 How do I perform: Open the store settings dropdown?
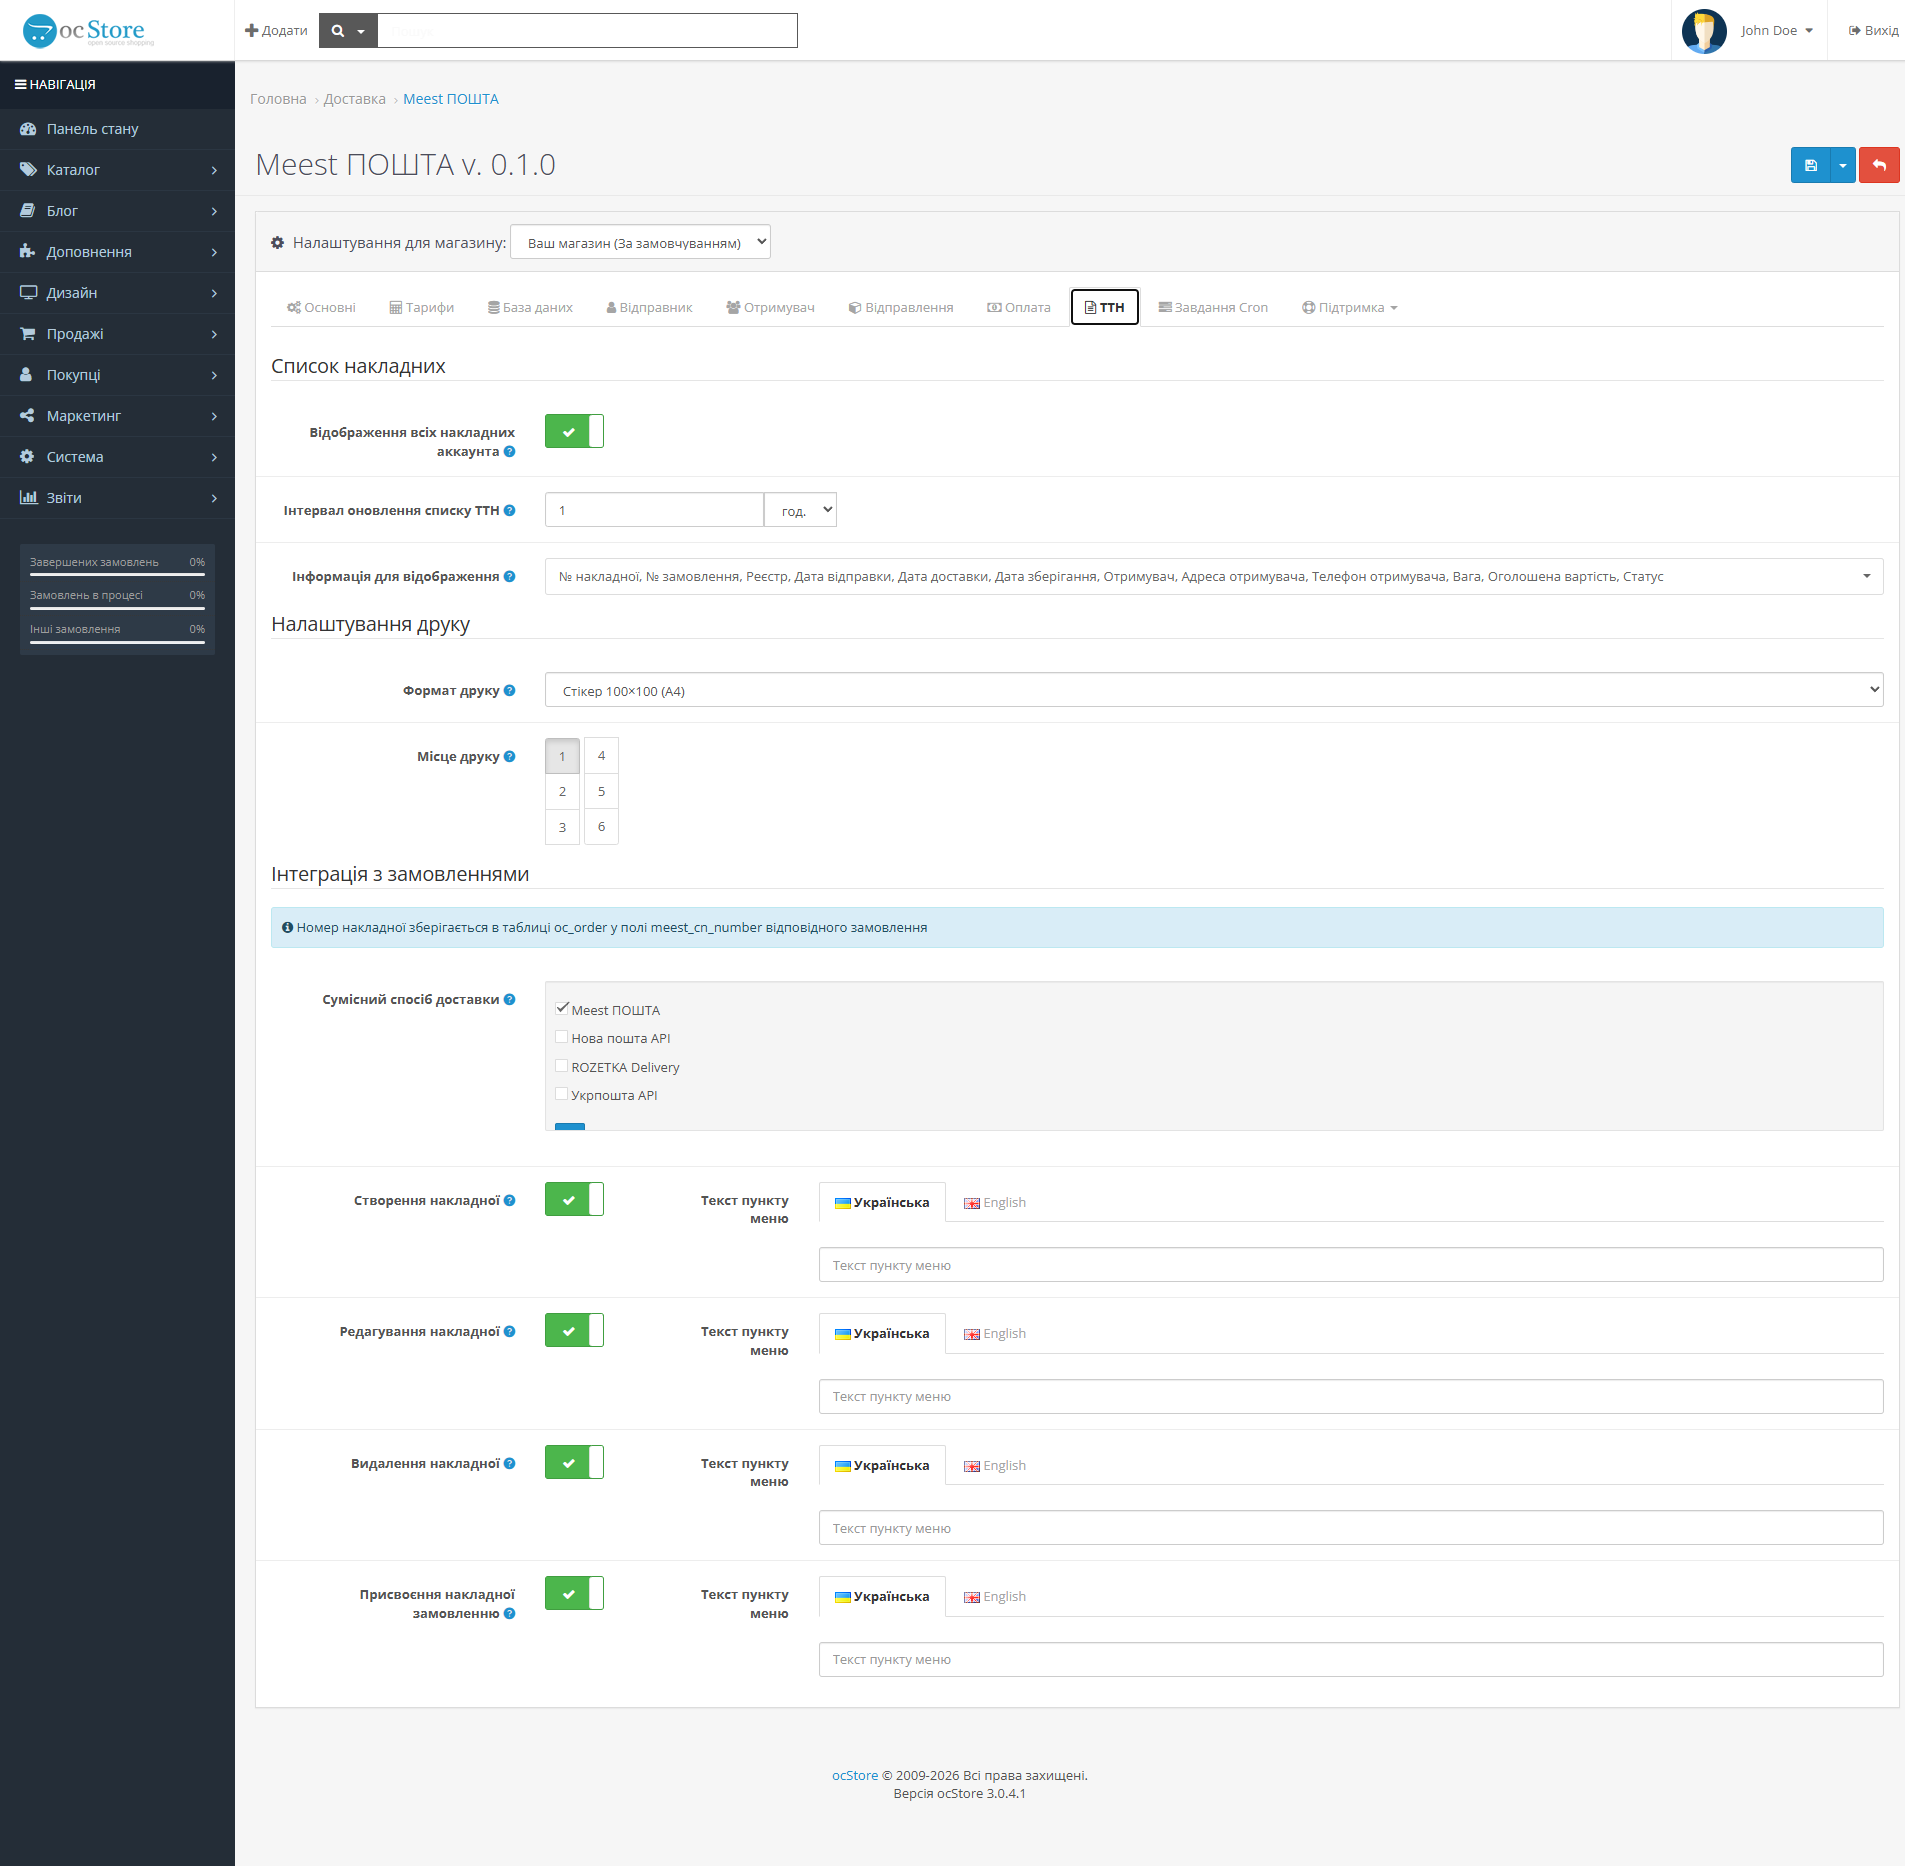(x=640, y=242)
